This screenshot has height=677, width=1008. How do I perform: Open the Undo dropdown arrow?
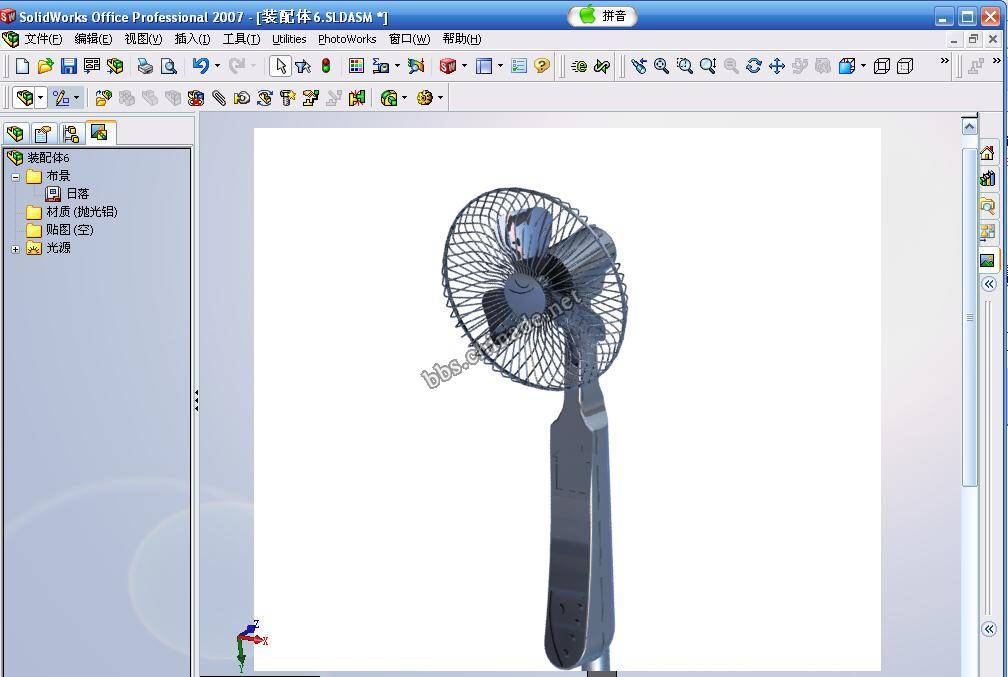217,66
